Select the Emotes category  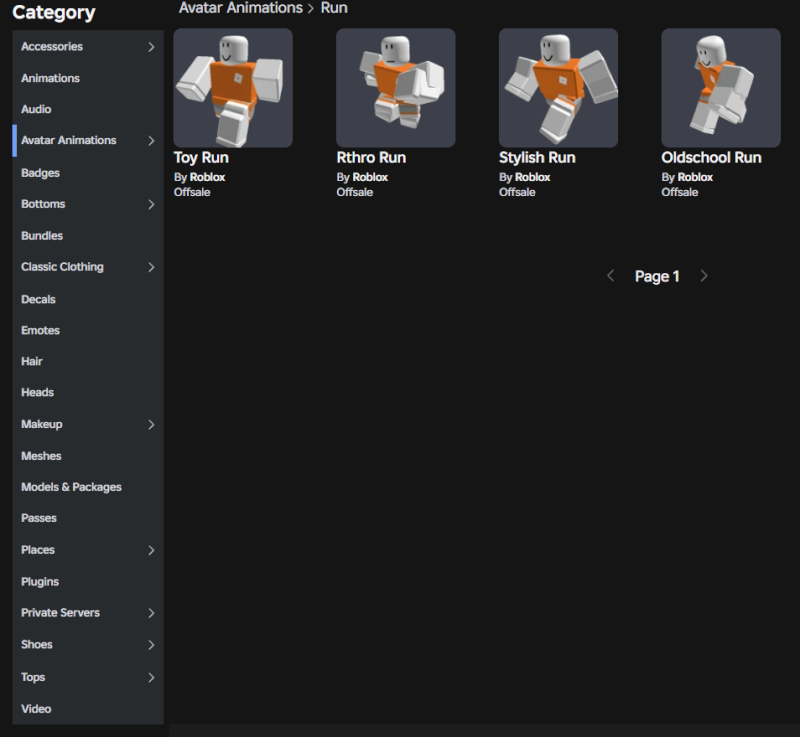click(88, 331)
